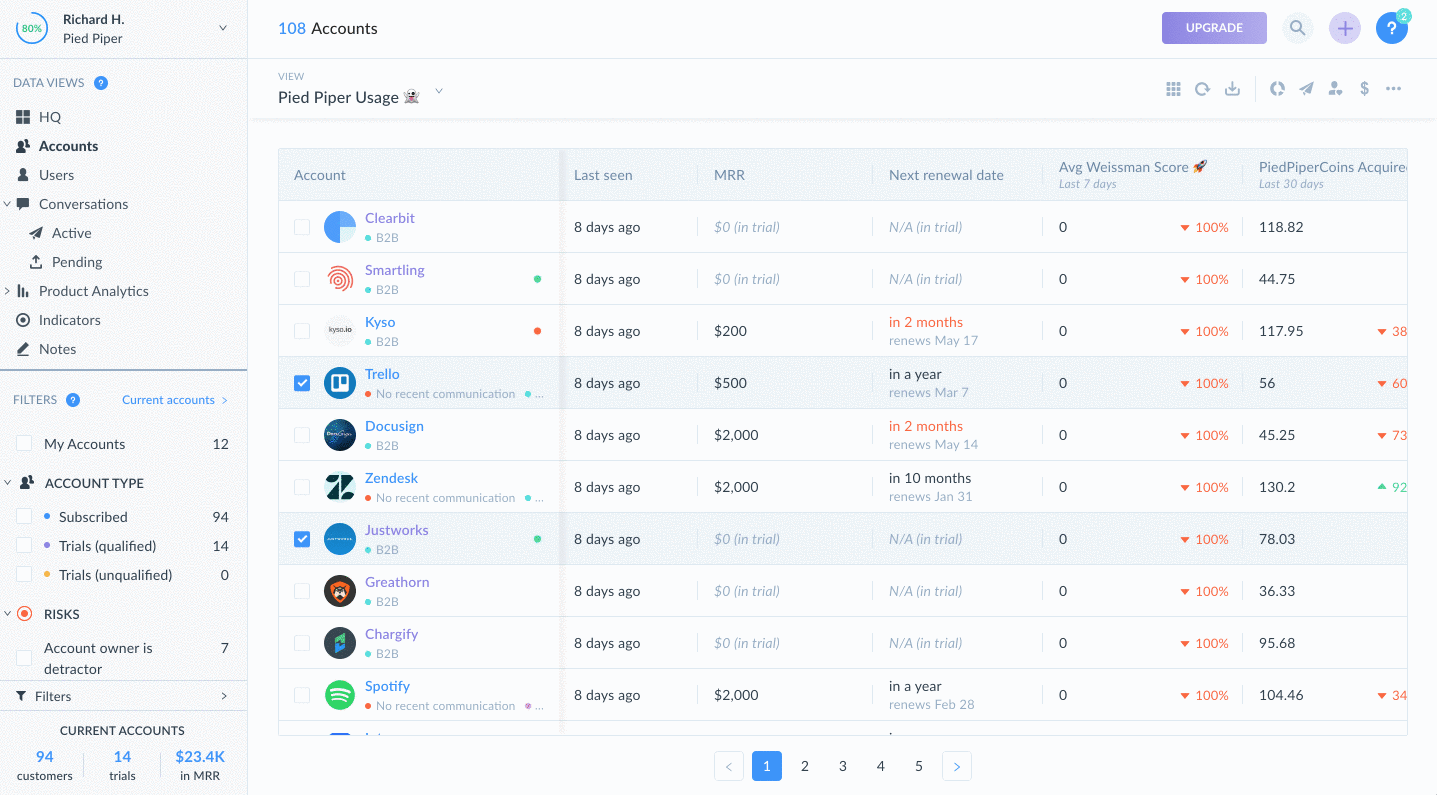The height and width of the screenshot is (795, 1437).
Task: Click the Docusign account logo
Action: tap(340, 435)
